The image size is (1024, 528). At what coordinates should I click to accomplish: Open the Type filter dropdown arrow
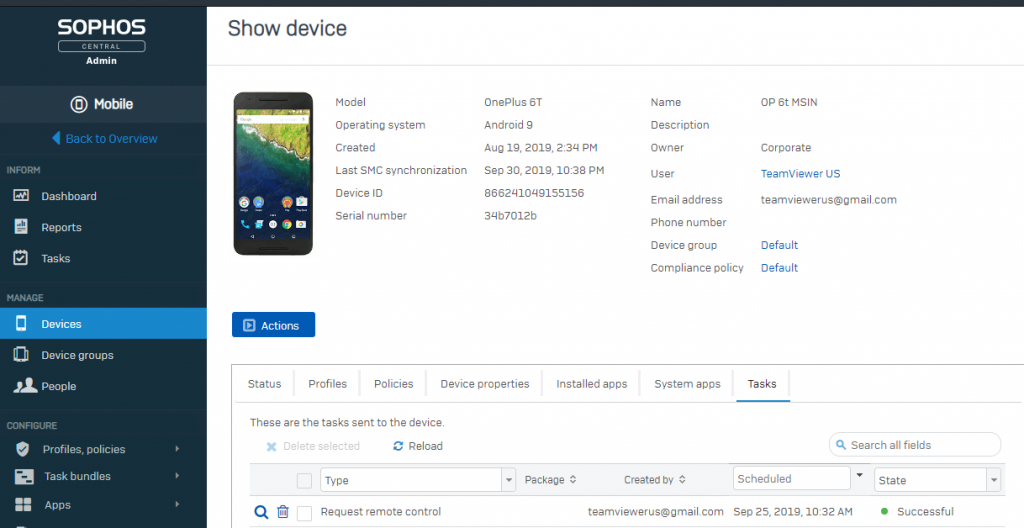(x=509, y=480)
